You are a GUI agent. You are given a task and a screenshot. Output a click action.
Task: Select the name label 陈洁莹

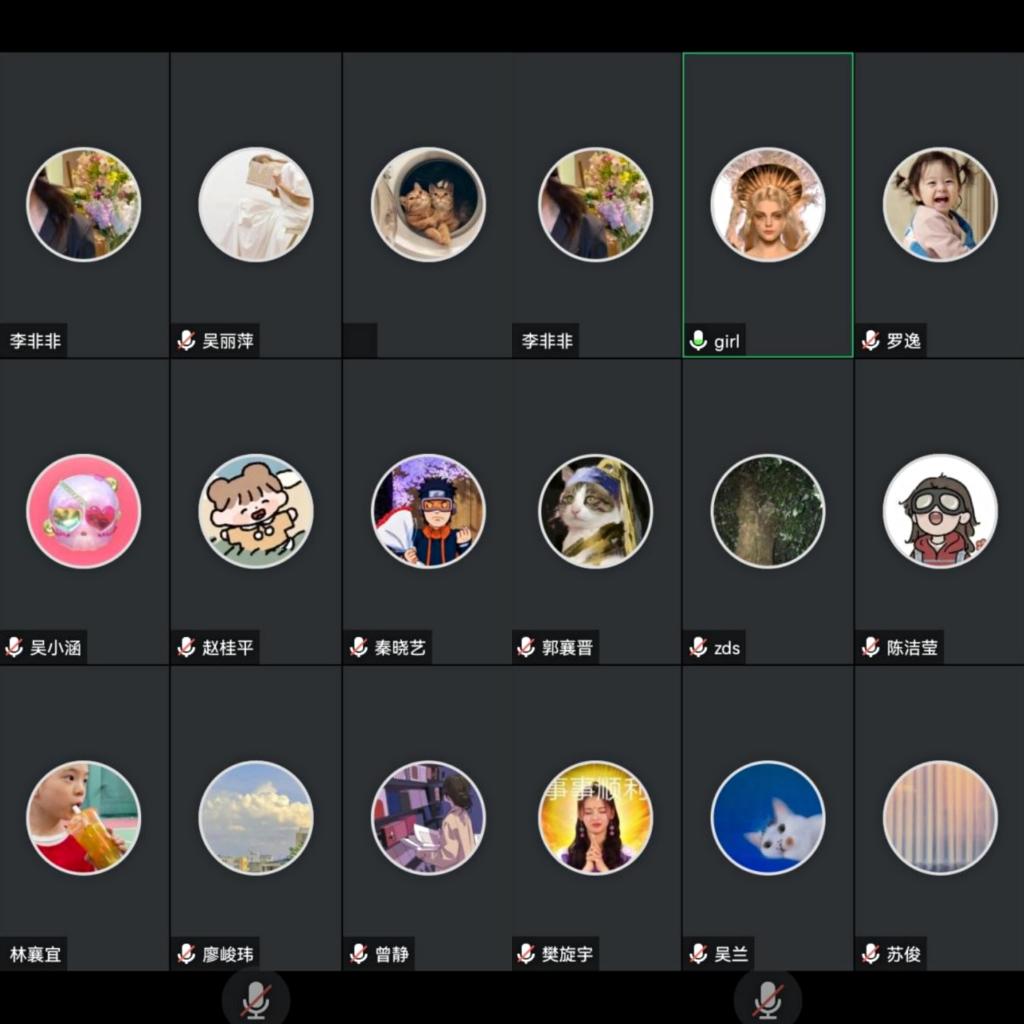click(912, 648)
